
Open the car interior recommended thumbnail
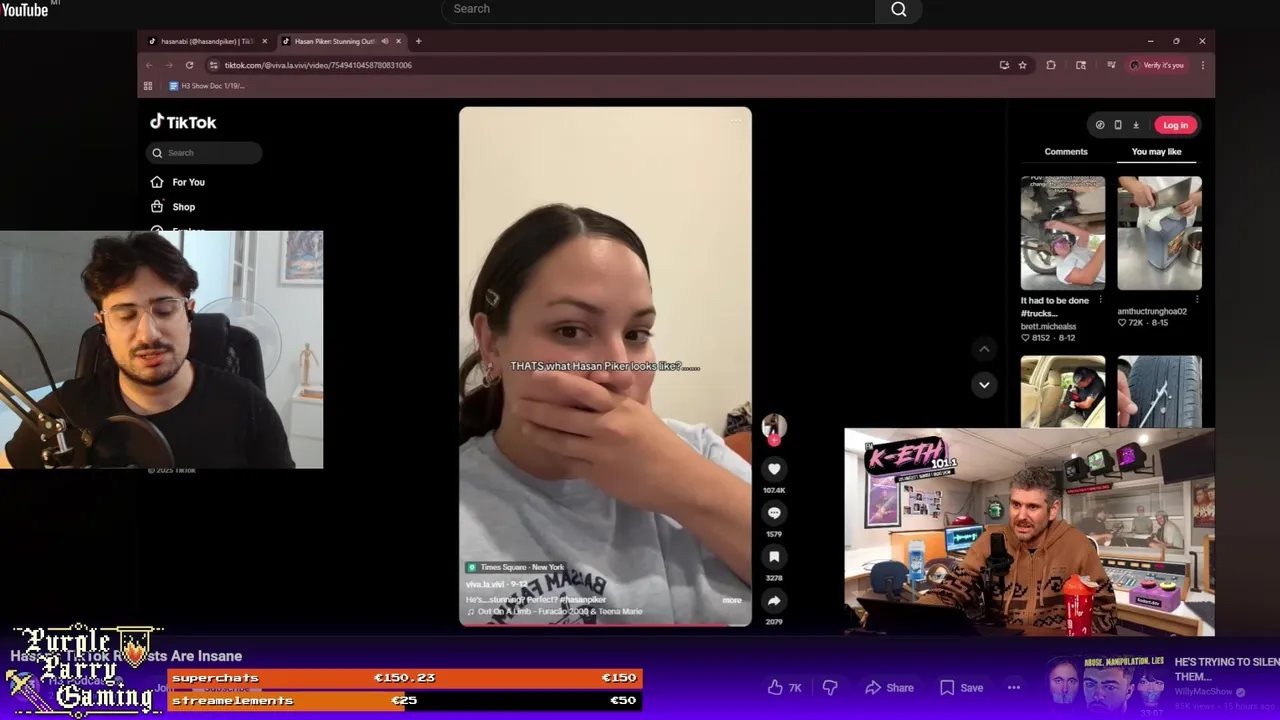click(x=1063, y=392)
